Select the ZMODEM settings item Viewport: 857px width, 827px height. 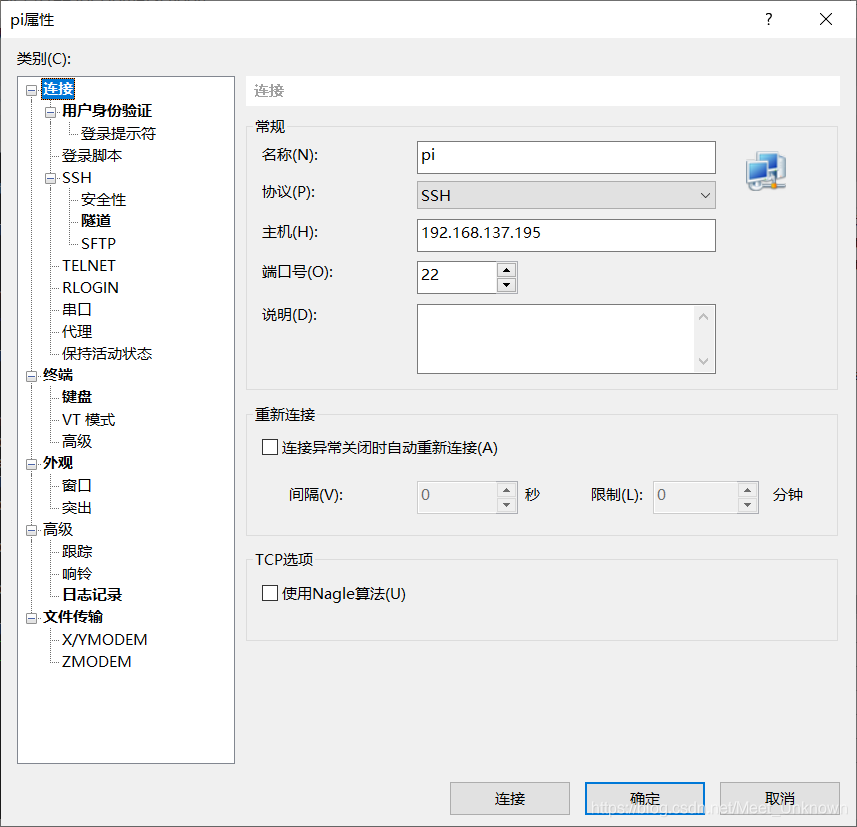click(95, 661)
